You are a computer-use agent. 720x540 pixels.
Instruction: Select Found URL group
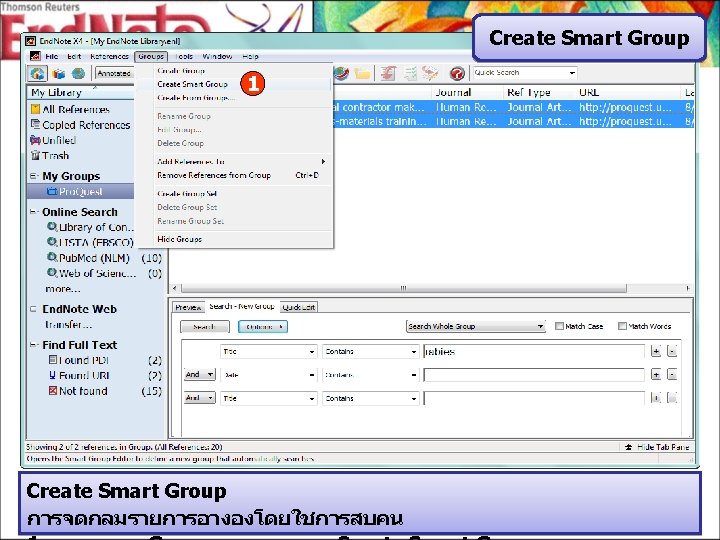(79, 376)
